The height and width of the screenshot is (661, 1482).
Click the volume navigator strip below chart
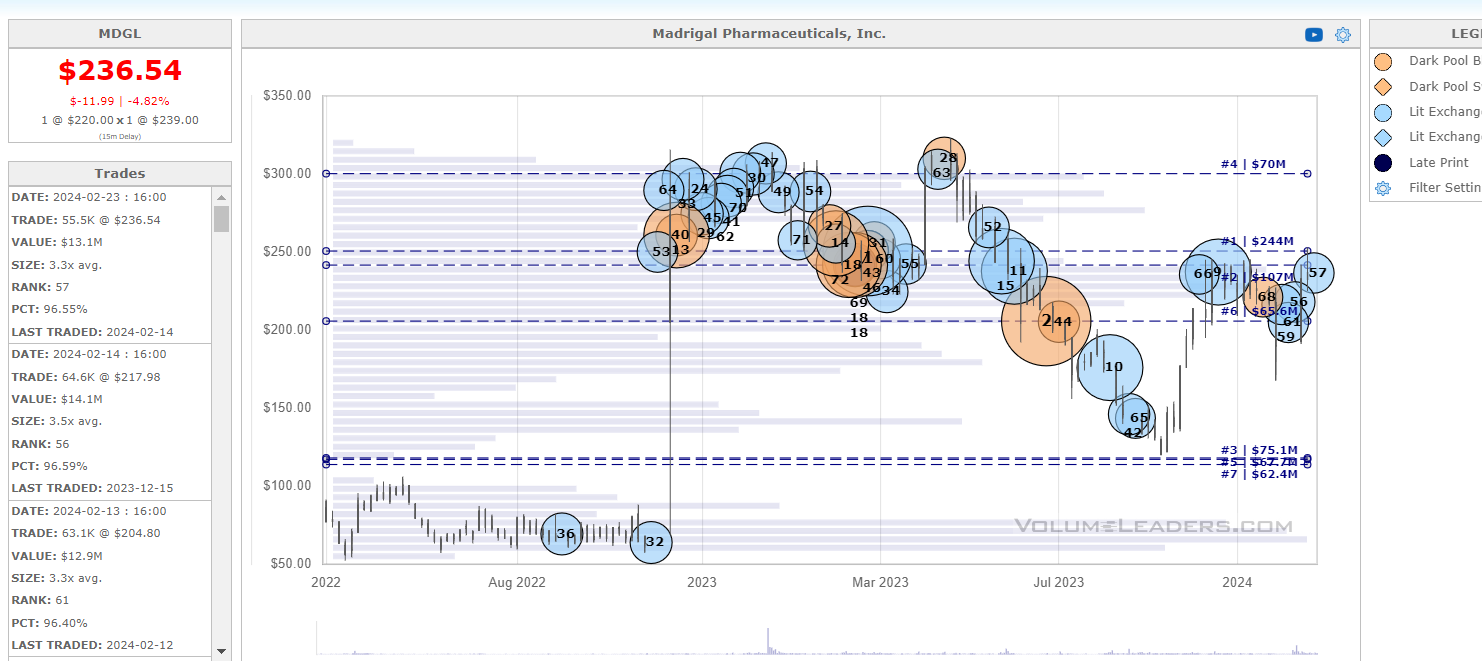coord(816,638)
